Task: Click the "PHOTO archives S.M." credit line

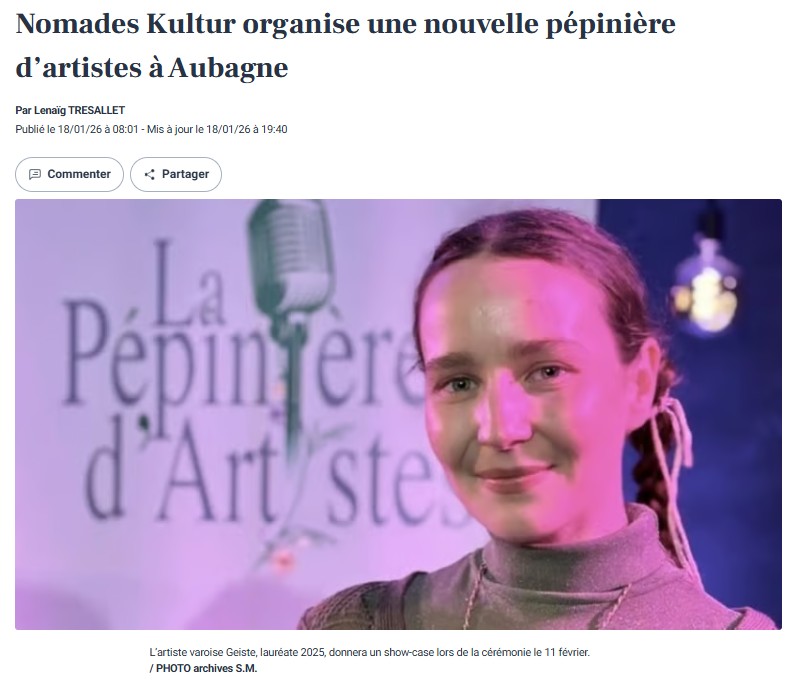Action: point(204,669)
